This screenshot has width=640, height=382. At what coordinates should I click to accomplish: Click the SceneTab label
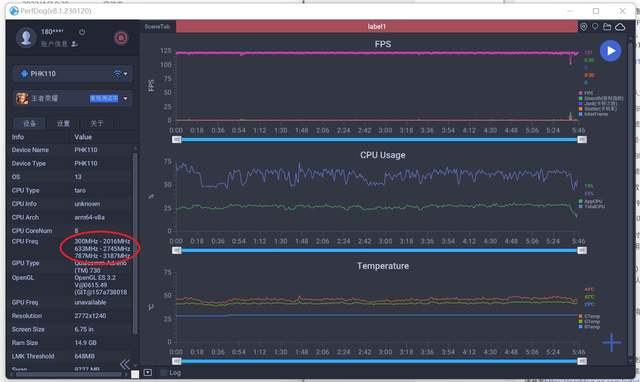(x=157, y=27)
